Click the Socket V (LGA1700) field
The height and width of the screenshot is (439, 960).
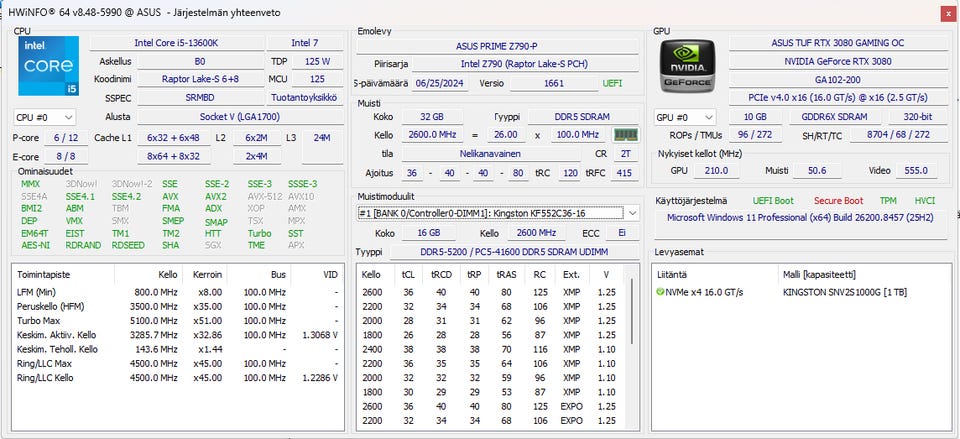coord(239,116)
